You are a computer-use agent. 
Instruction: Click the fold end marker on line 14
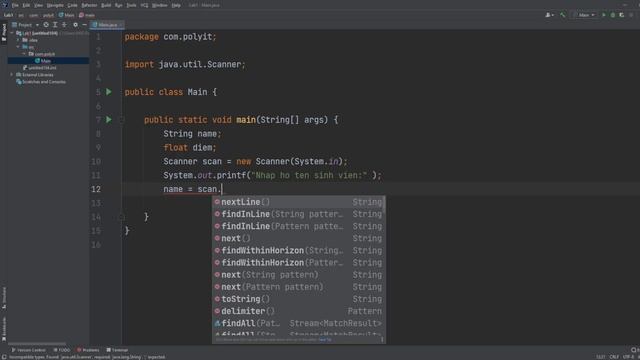(x=122, y=217)
